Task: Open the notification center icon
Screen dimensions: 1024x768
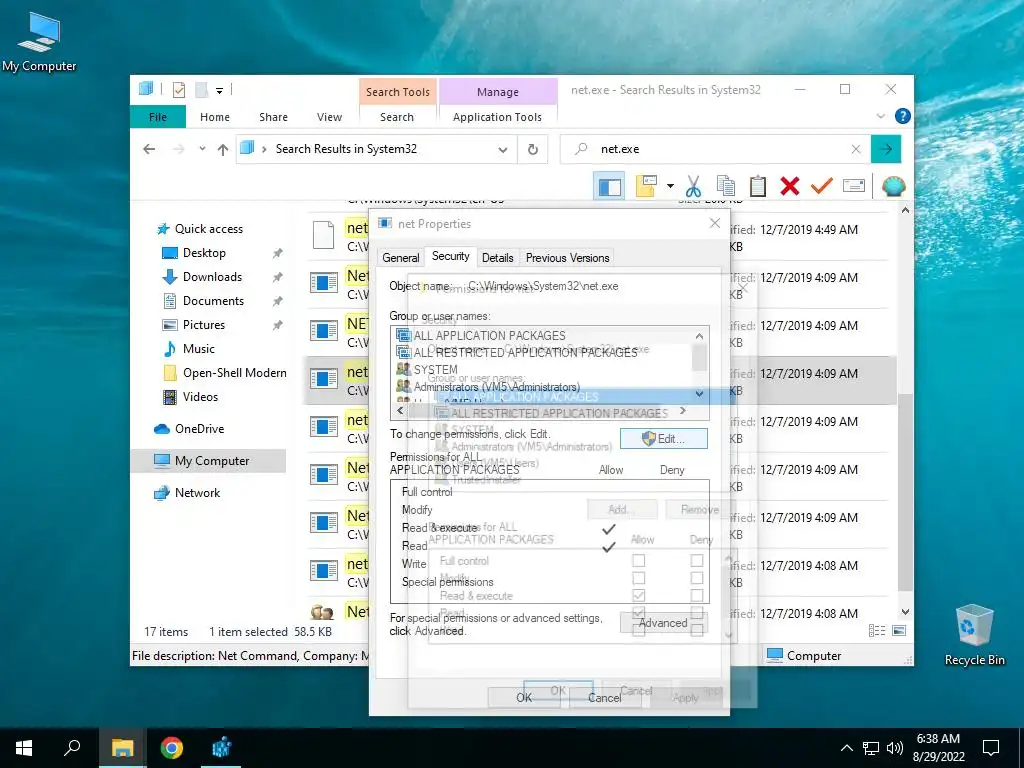Action: (x=991, y=748)
